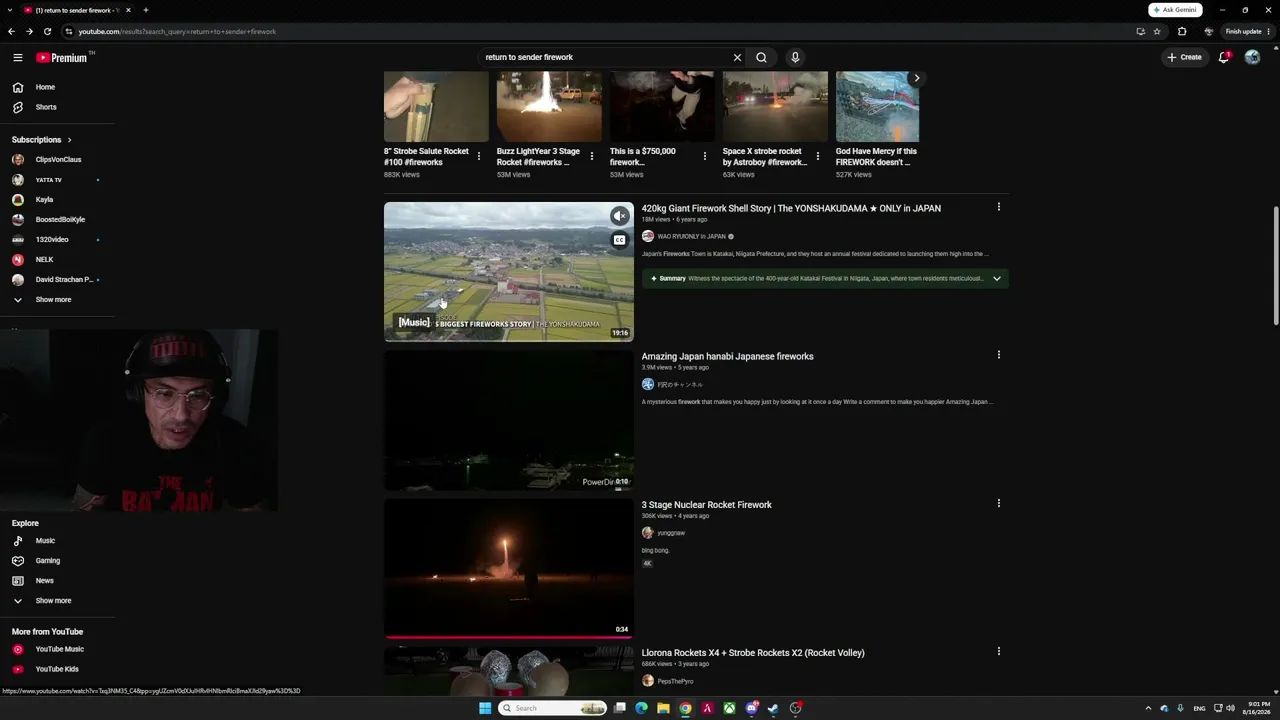The height and width of the screenshot is (720, 1280).
Task: Open the browser tab search dropdown
Action: pos(11,10)
